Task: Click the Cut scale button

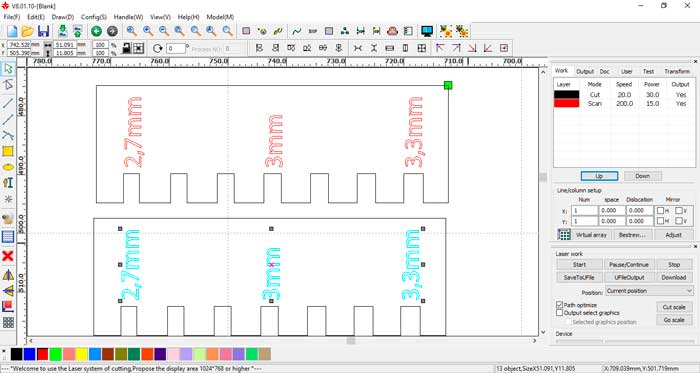Action: 674,307
